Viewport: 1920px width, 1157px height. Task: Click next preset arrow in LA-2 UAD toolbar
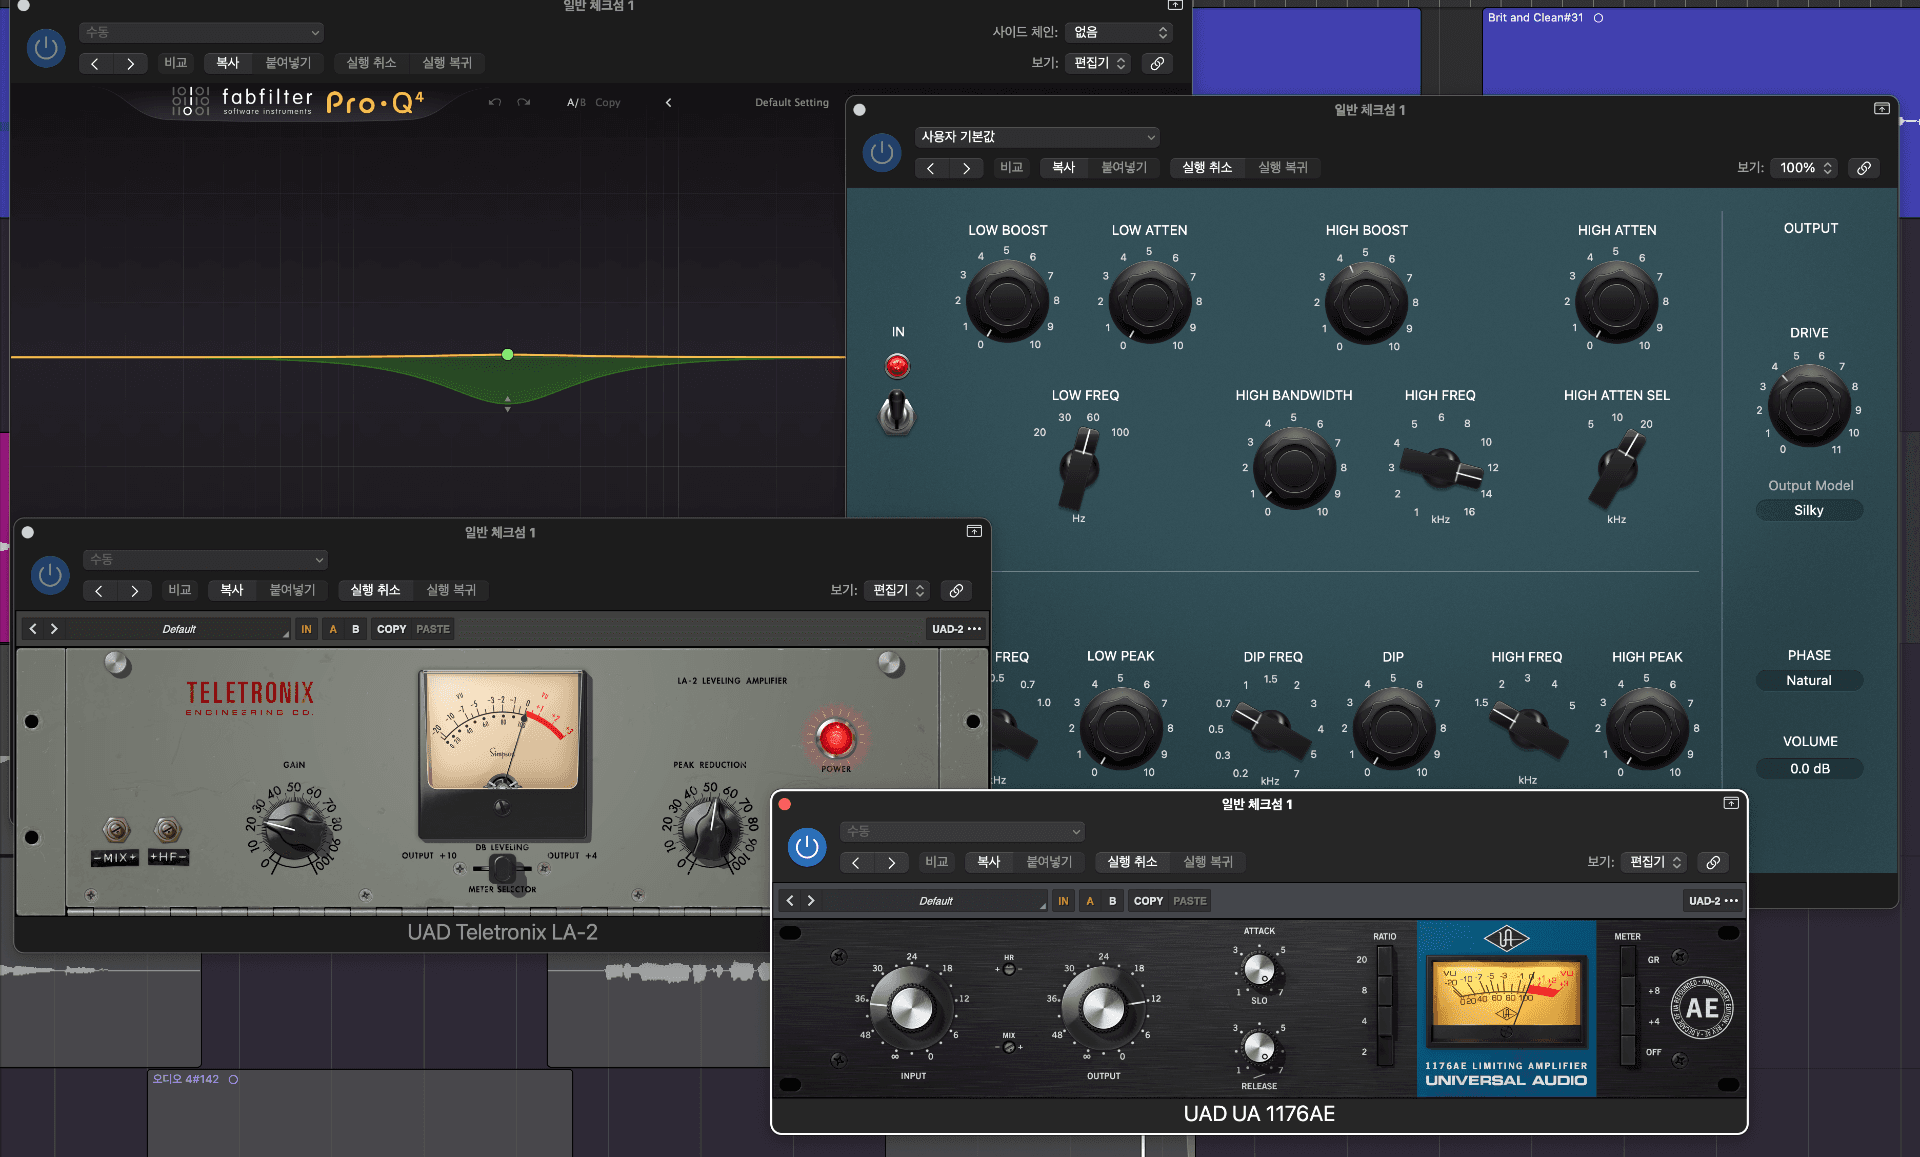pos(54,629)
